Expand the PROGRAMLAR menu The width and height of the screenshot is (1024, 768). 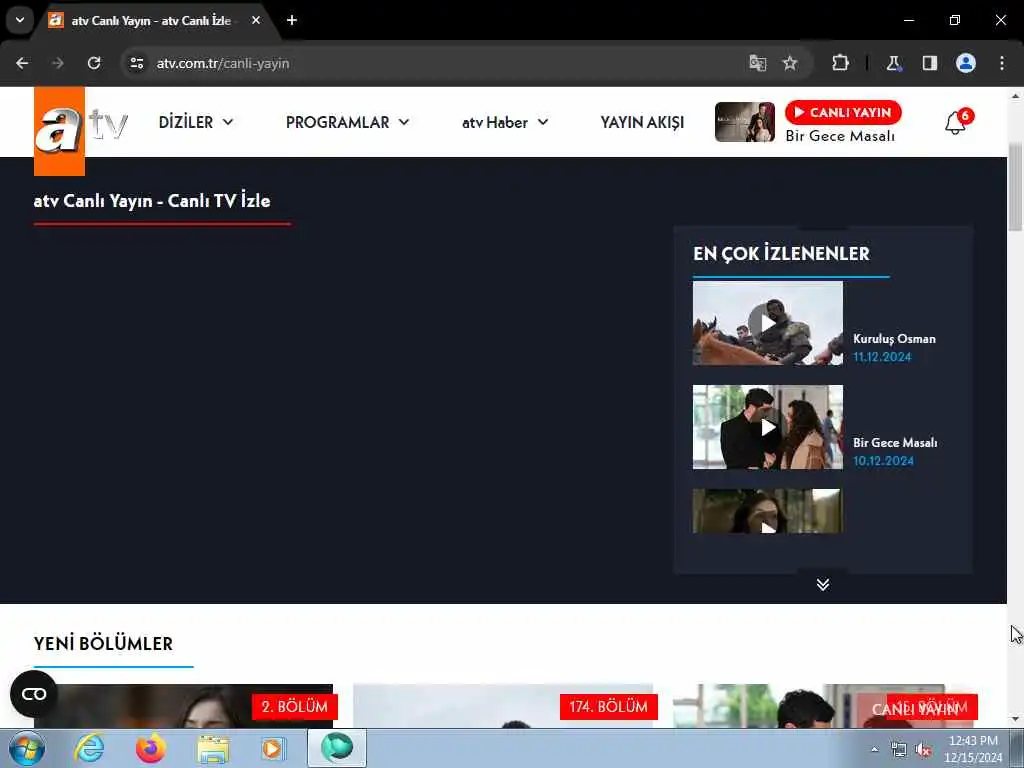(x=347, y=122)
